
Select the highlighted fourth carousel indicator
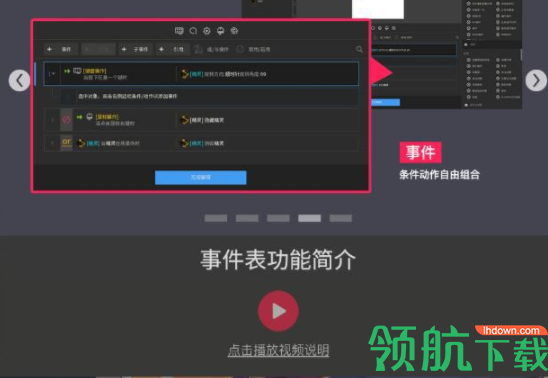(309, 218)
